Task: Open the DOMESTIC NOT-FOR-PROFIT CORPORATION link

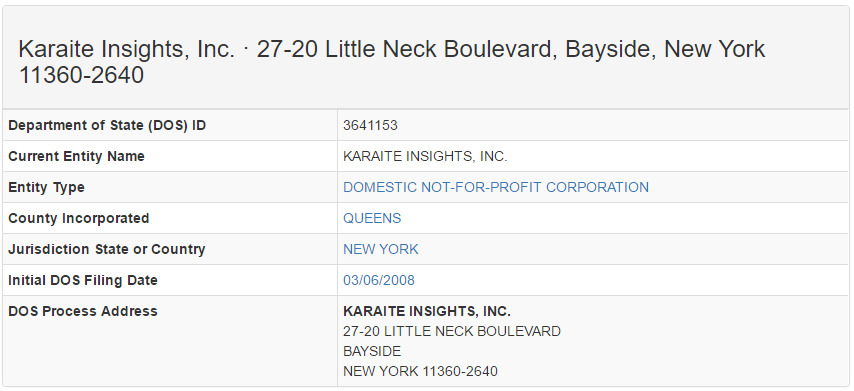Action: tap(496, 187)
